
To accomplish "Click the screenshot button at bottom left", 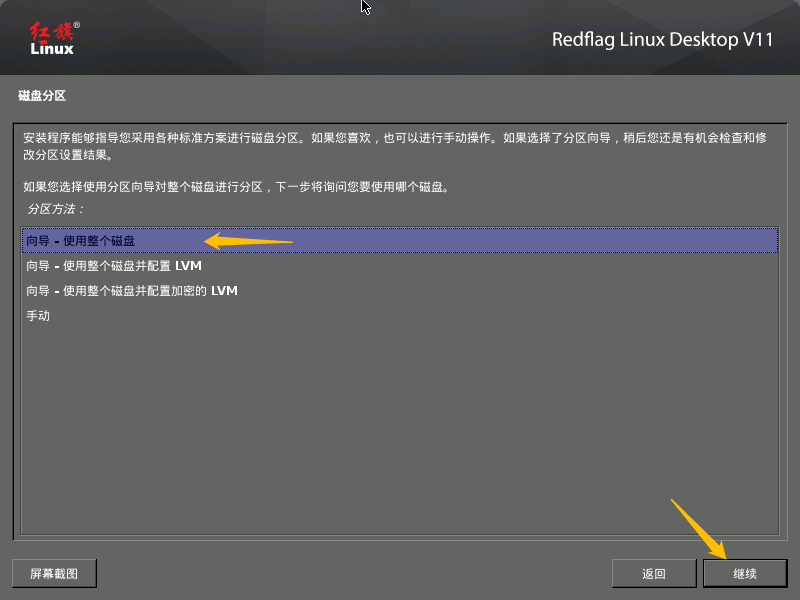I will pos(53,573).
